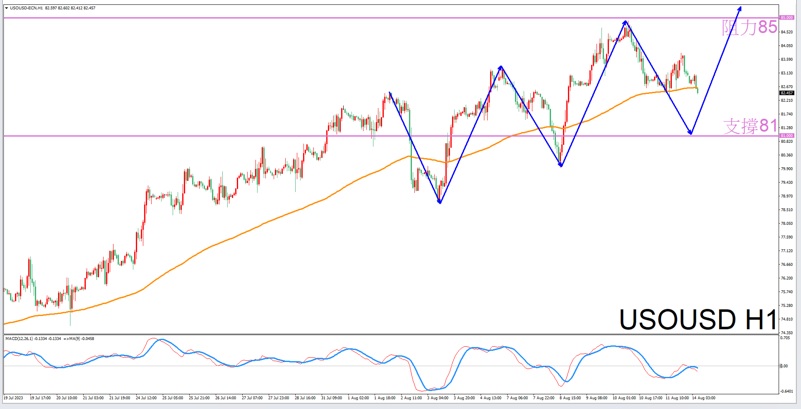Click the 81.000 support line price tag

786,135
